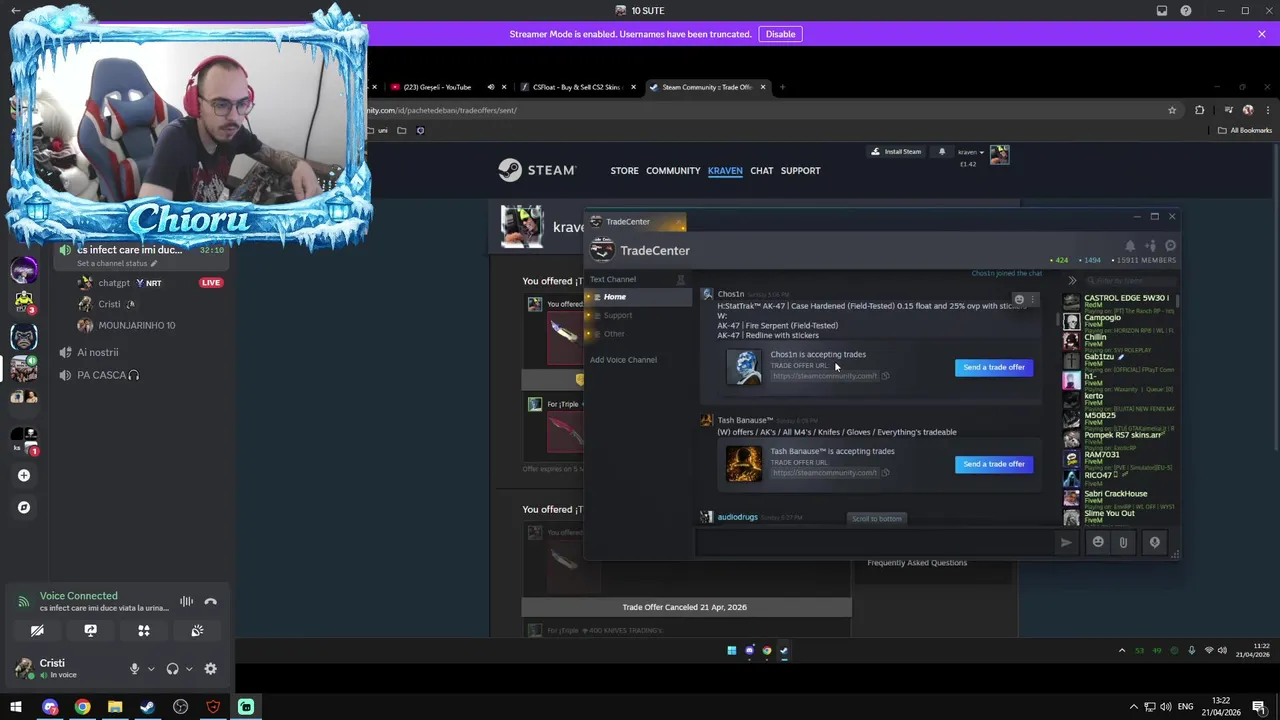
Task: Click Scroll to bottom in TradeCenter chat
Action: pyautogui.click(x=877, y=518)
